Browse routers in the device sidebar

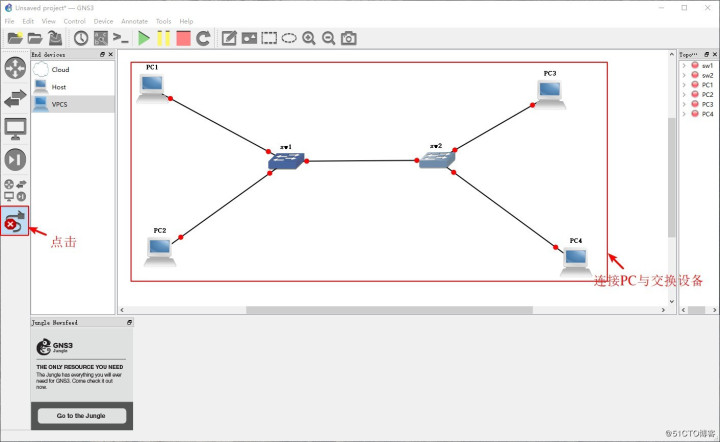[x=15, y=67]
